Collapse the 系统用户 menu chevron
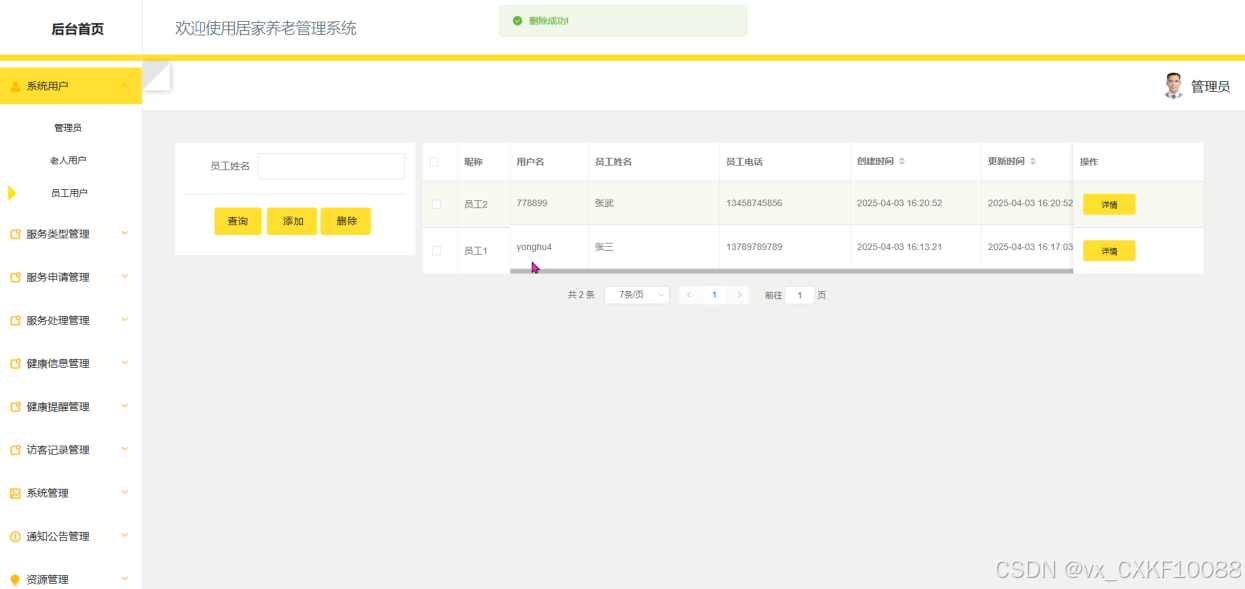1245x589 pixels. (125, 86)
